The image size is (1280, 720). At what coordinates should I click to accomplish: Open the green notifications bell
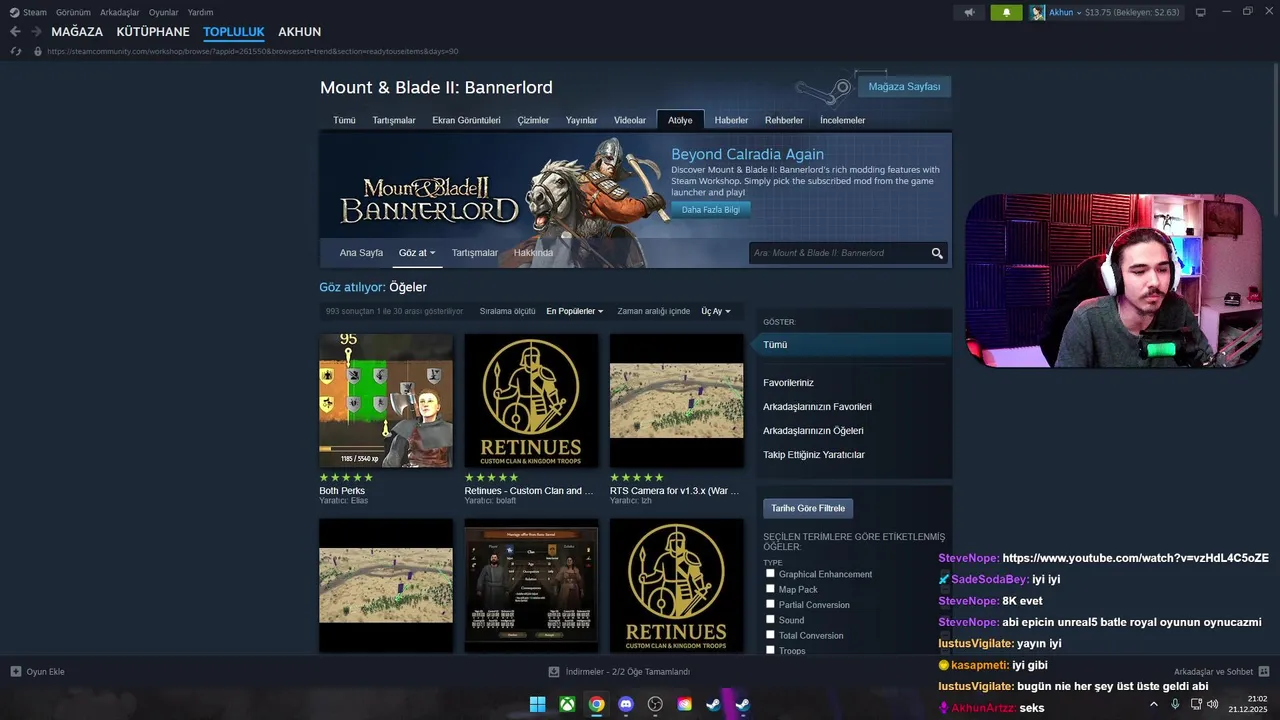(x=1006, y=12)
